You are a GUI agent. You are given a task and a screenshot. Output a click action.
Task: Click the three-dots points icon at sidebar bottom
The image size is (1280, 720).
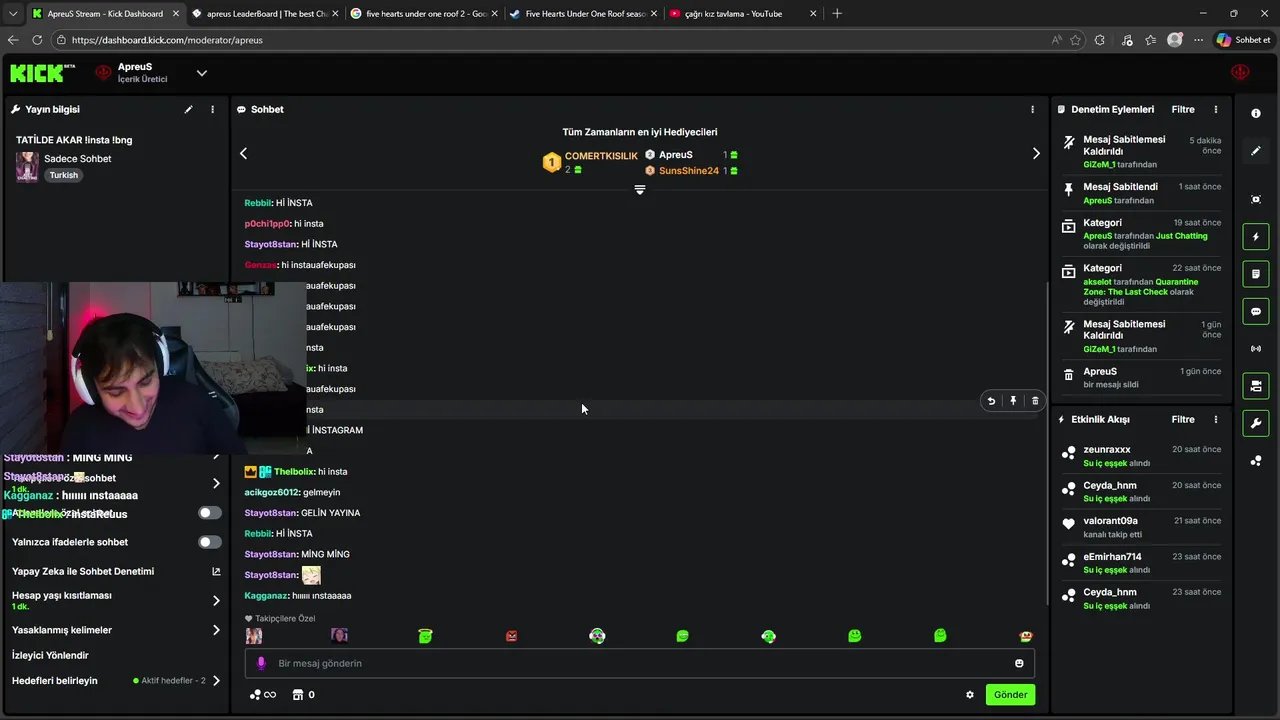[1256, 461]
